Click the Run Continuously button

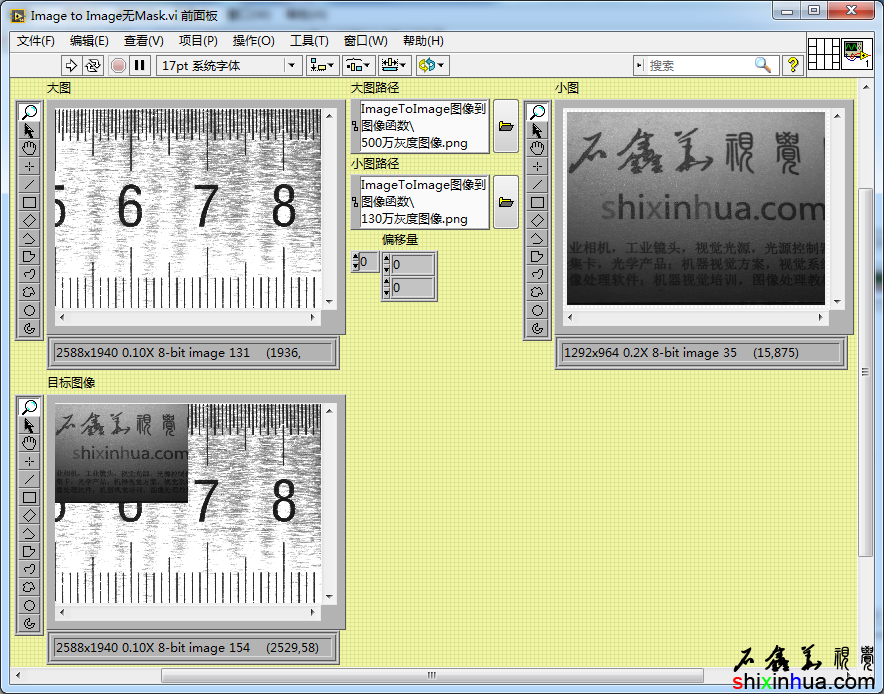coord(93,65)
